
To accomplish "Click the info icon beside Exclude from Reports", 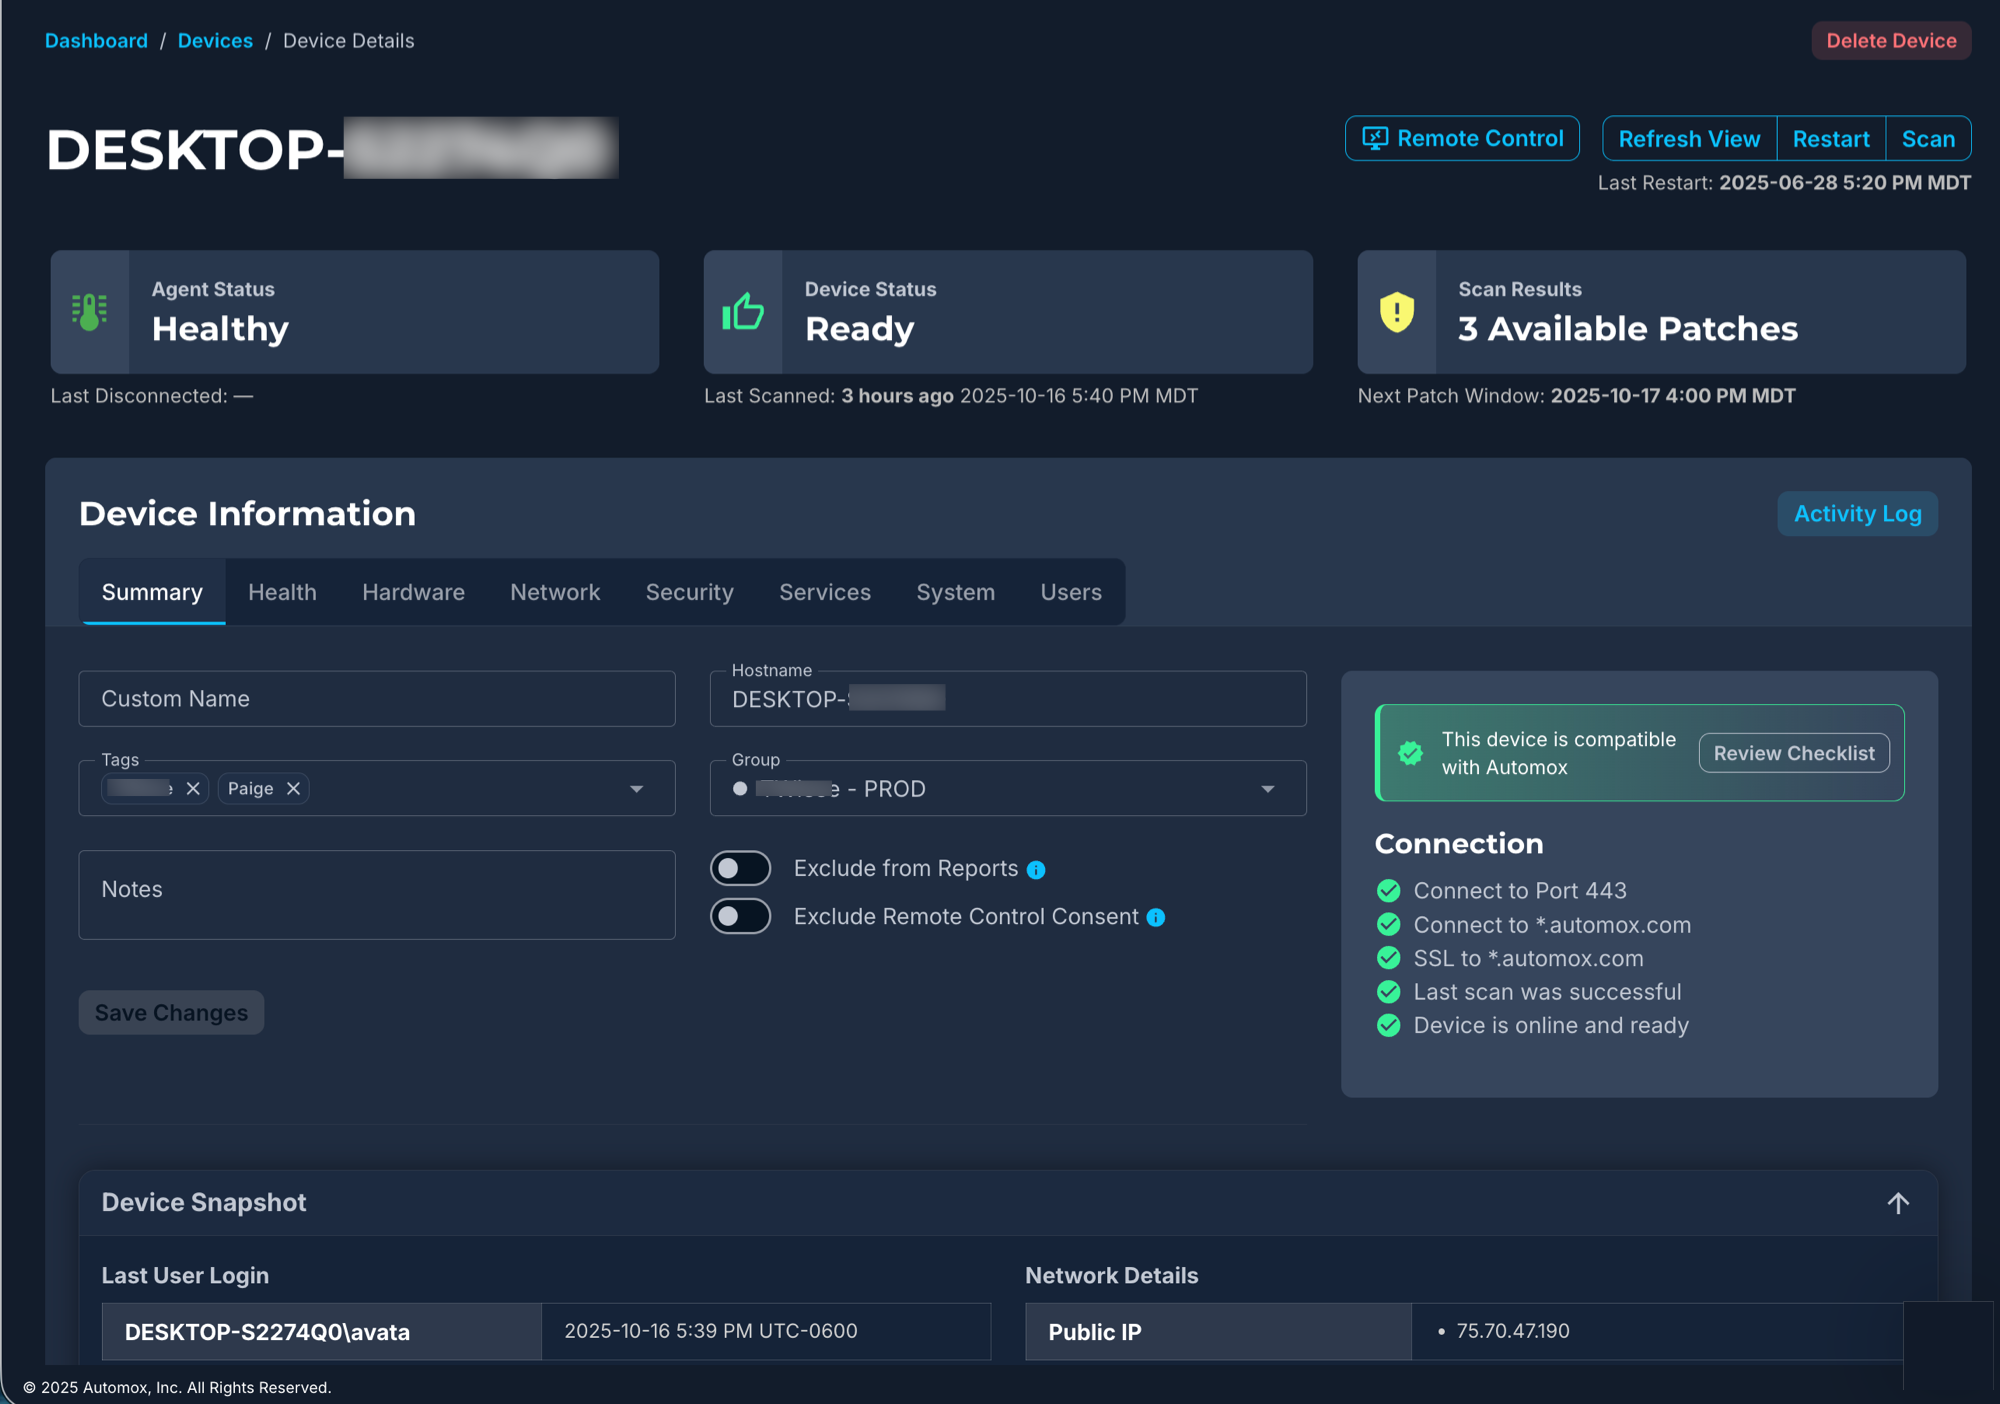I will coord(1036,869).
